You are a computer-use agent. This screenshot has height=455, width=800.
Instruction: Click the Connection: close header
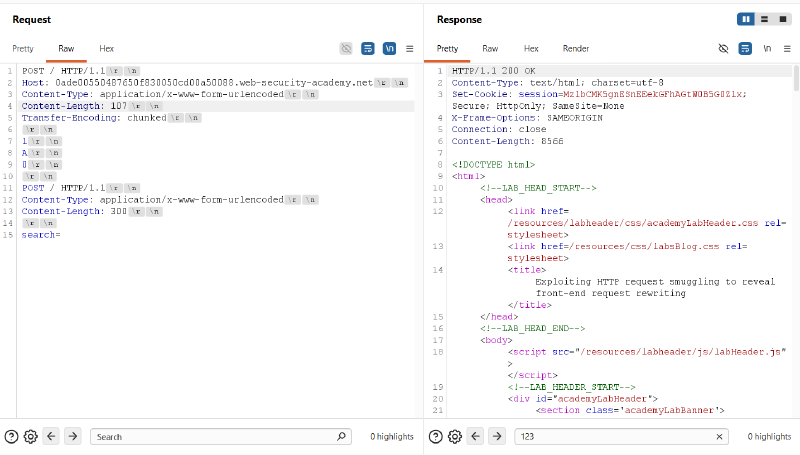[x=498, y=130]
